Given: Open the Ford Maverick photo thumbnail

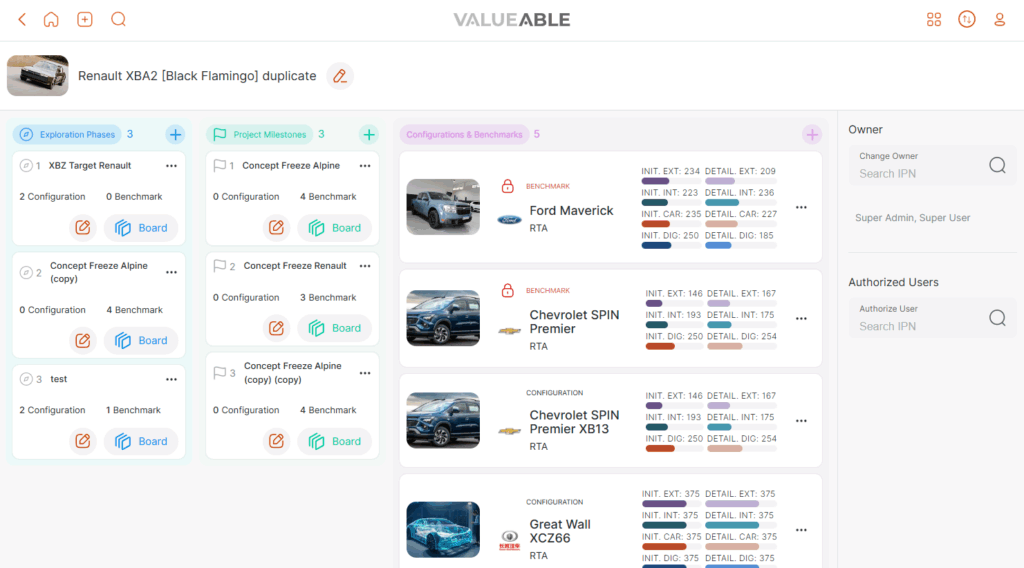Looking at the screenshot, I should click(x=443, y=207).
